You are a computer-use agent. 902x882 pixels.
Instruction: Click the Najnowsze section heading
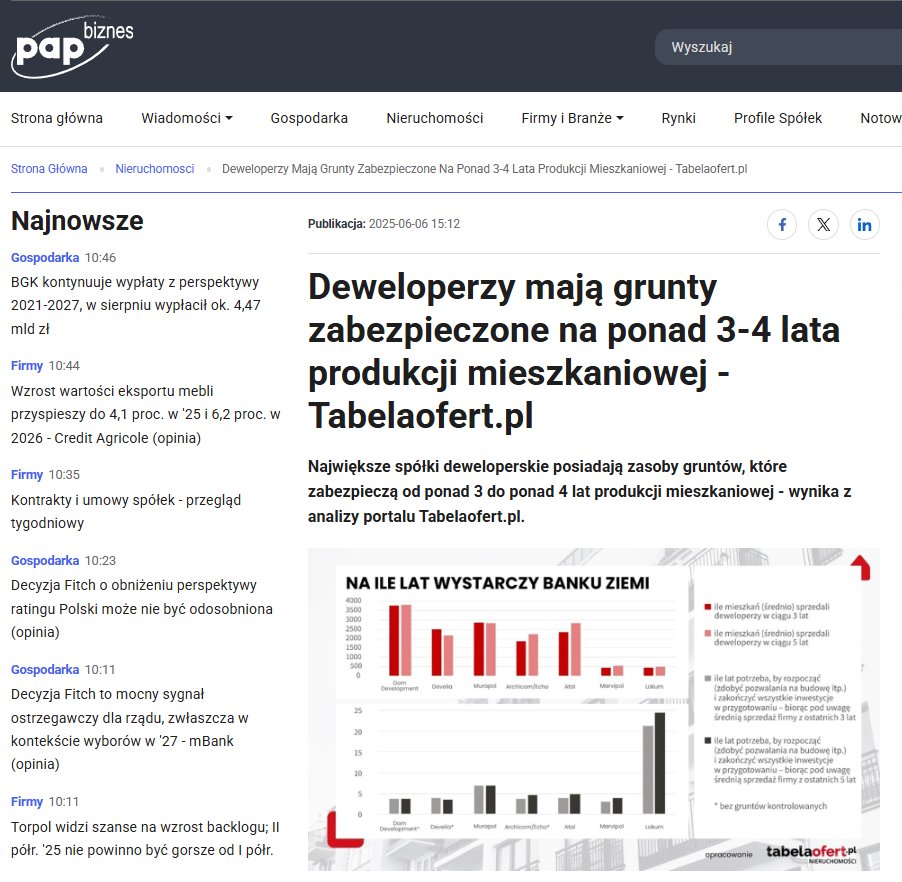pos(77,221)
